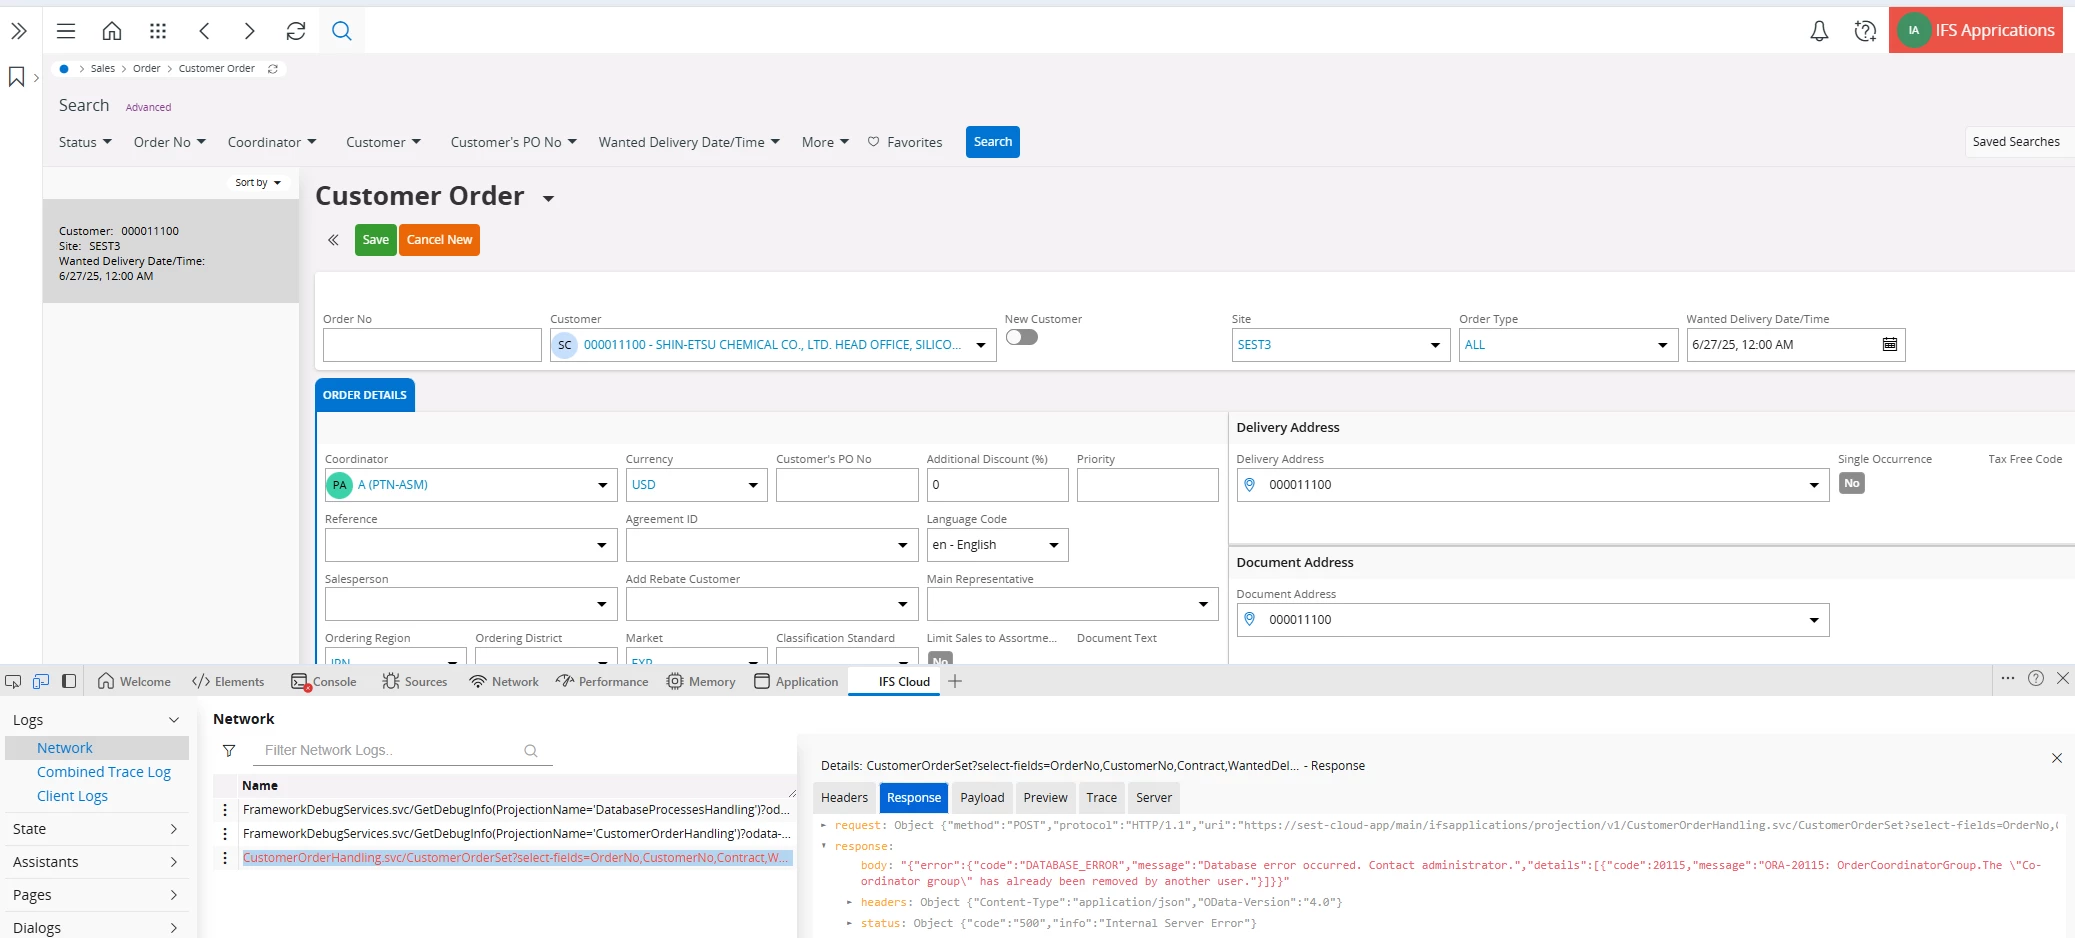Image resolution: width=2075 pixels, height=938 pixels.
Task: Navigate back with the left arrow
Action: click(204, 31)
